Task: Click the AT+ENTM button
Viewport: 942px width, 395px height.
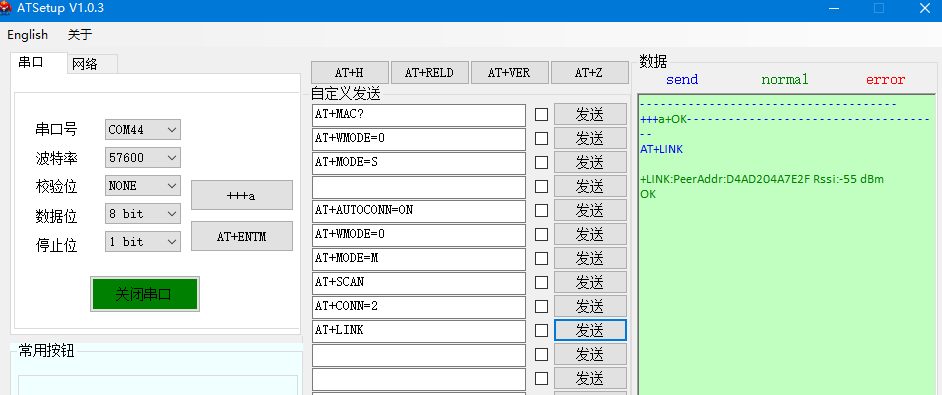Action: click(242, 236)
